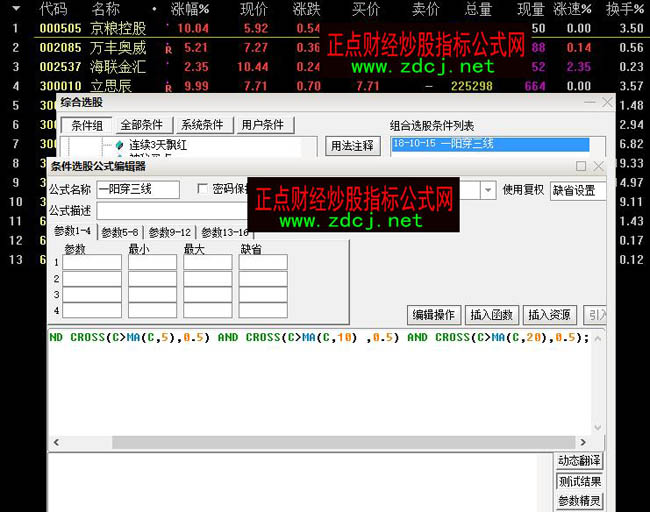
Task: Click the 连续3天飘红 tree item icon
Action: pos(121,145)
